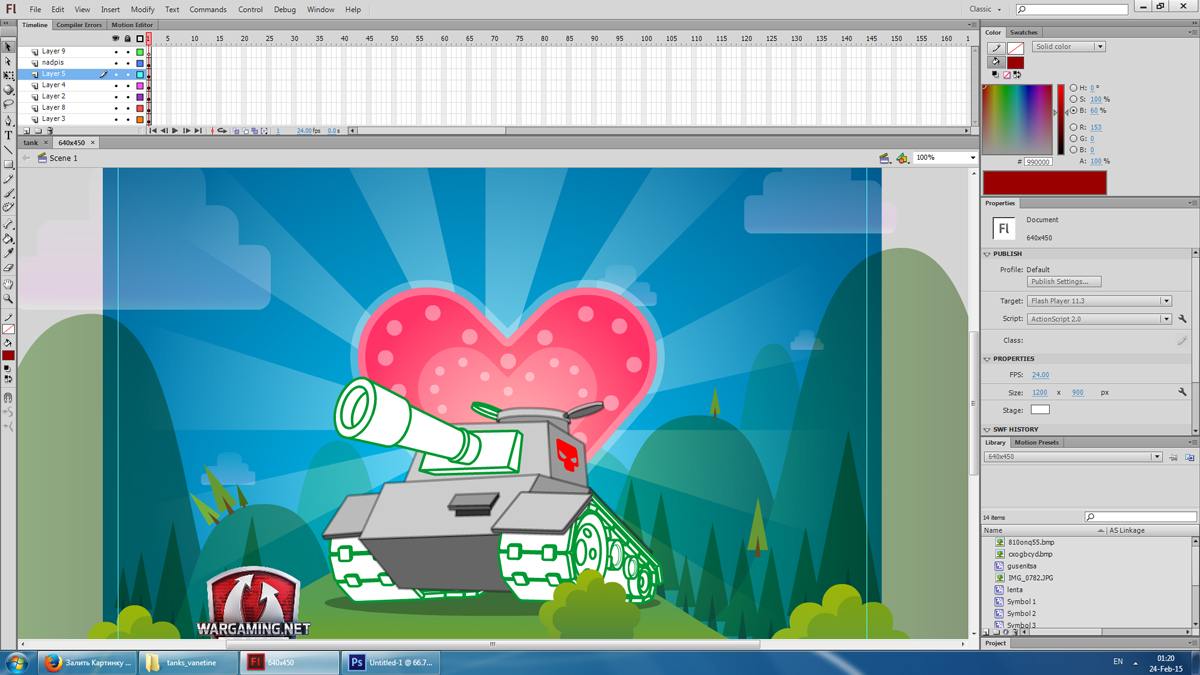Select the R red radio button
The width and height of the screenshot is (1200, 675).
(x=1073, y=127)
